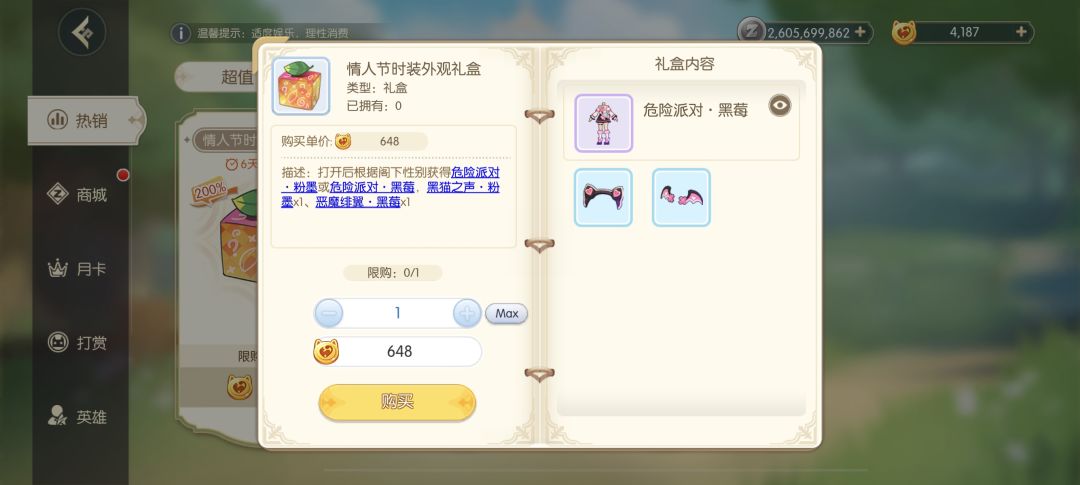Image resolution: width=1080 pixels, height=485 pixels.
Task: Click the Valentine gift box icon
Action: 301,86
